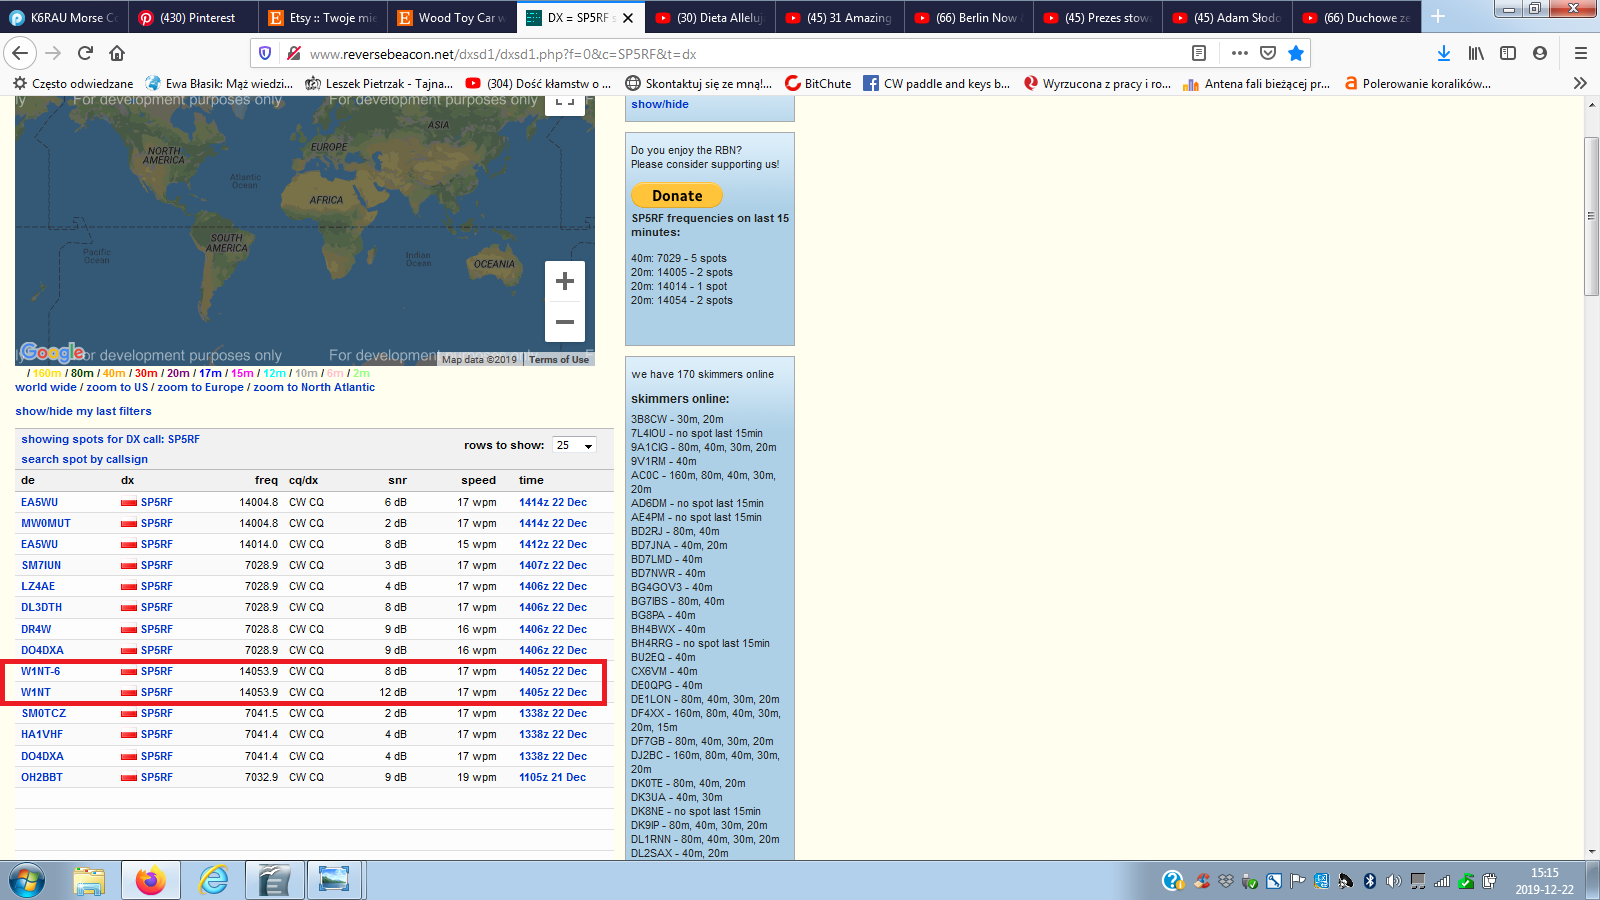This screenshot has width=1600, height=900.
Task: Toggle the 20m band filter
Action: click(178, 373)
